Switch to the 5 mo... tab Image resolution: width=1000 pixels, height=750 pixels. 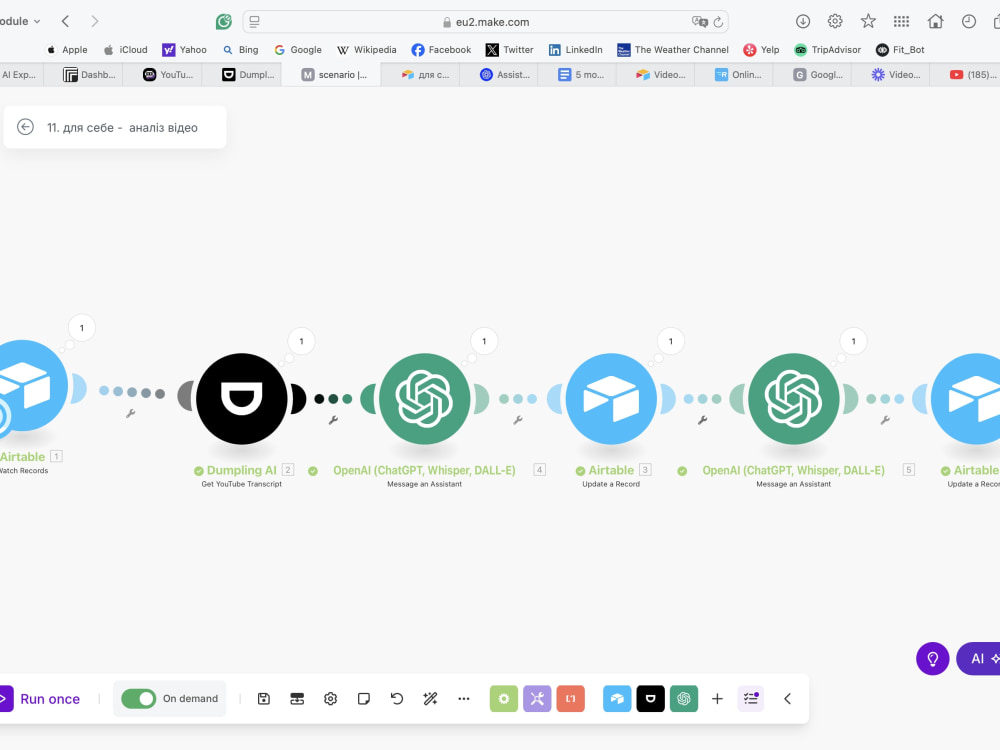(582, 75)
